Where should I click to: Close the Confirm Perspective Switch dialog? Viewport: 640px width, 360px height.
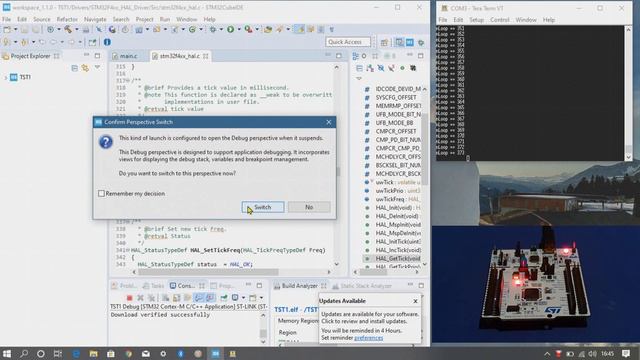(x=329, y=122)
